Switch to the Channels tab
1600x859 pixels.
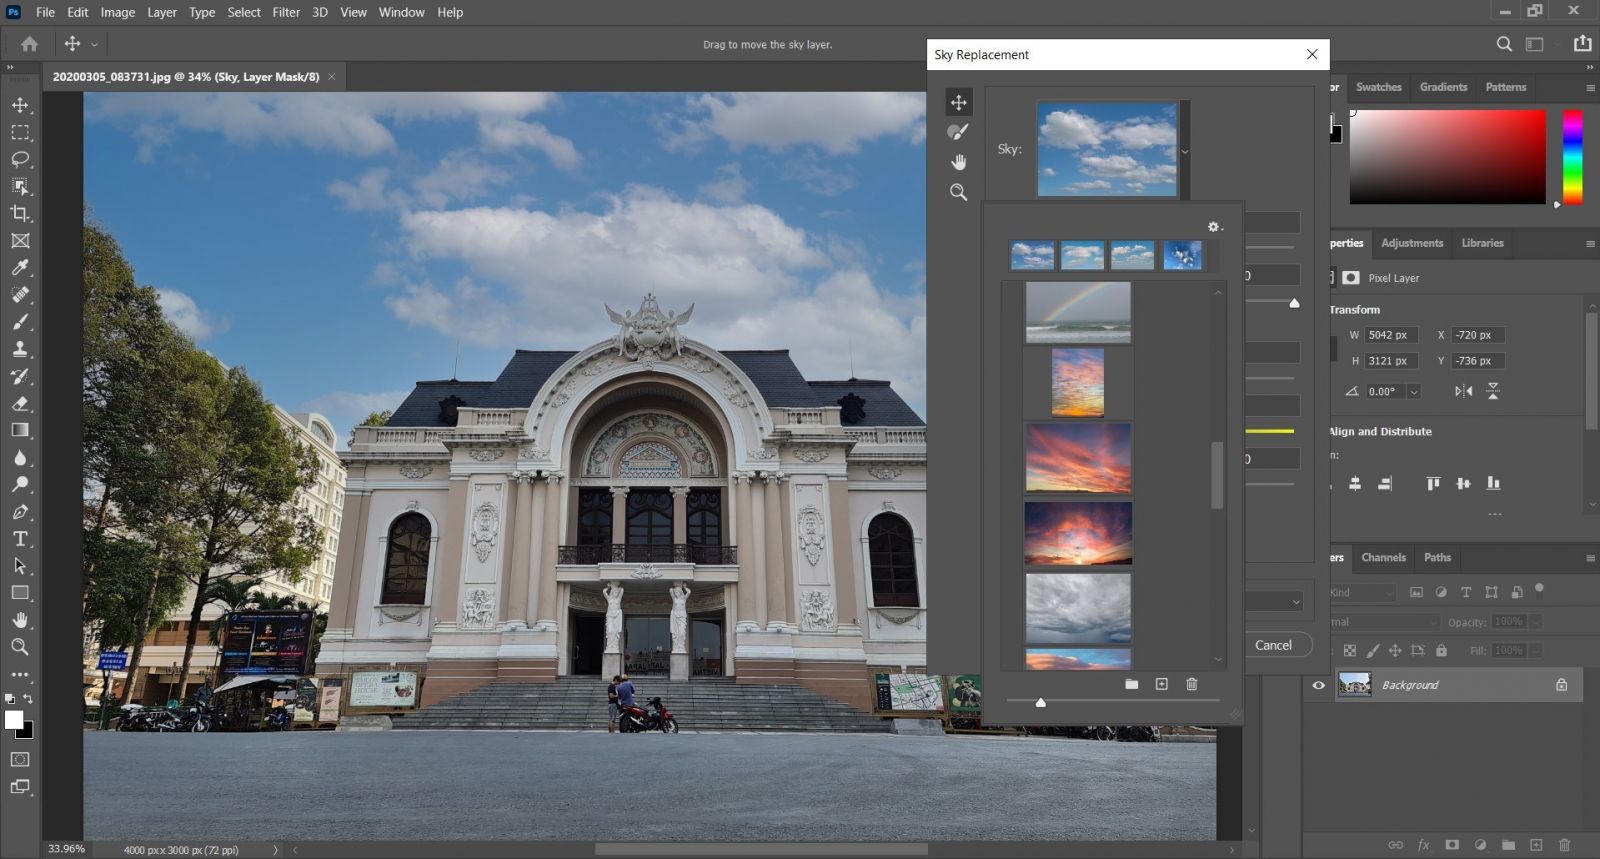[x=1383, y=557]
